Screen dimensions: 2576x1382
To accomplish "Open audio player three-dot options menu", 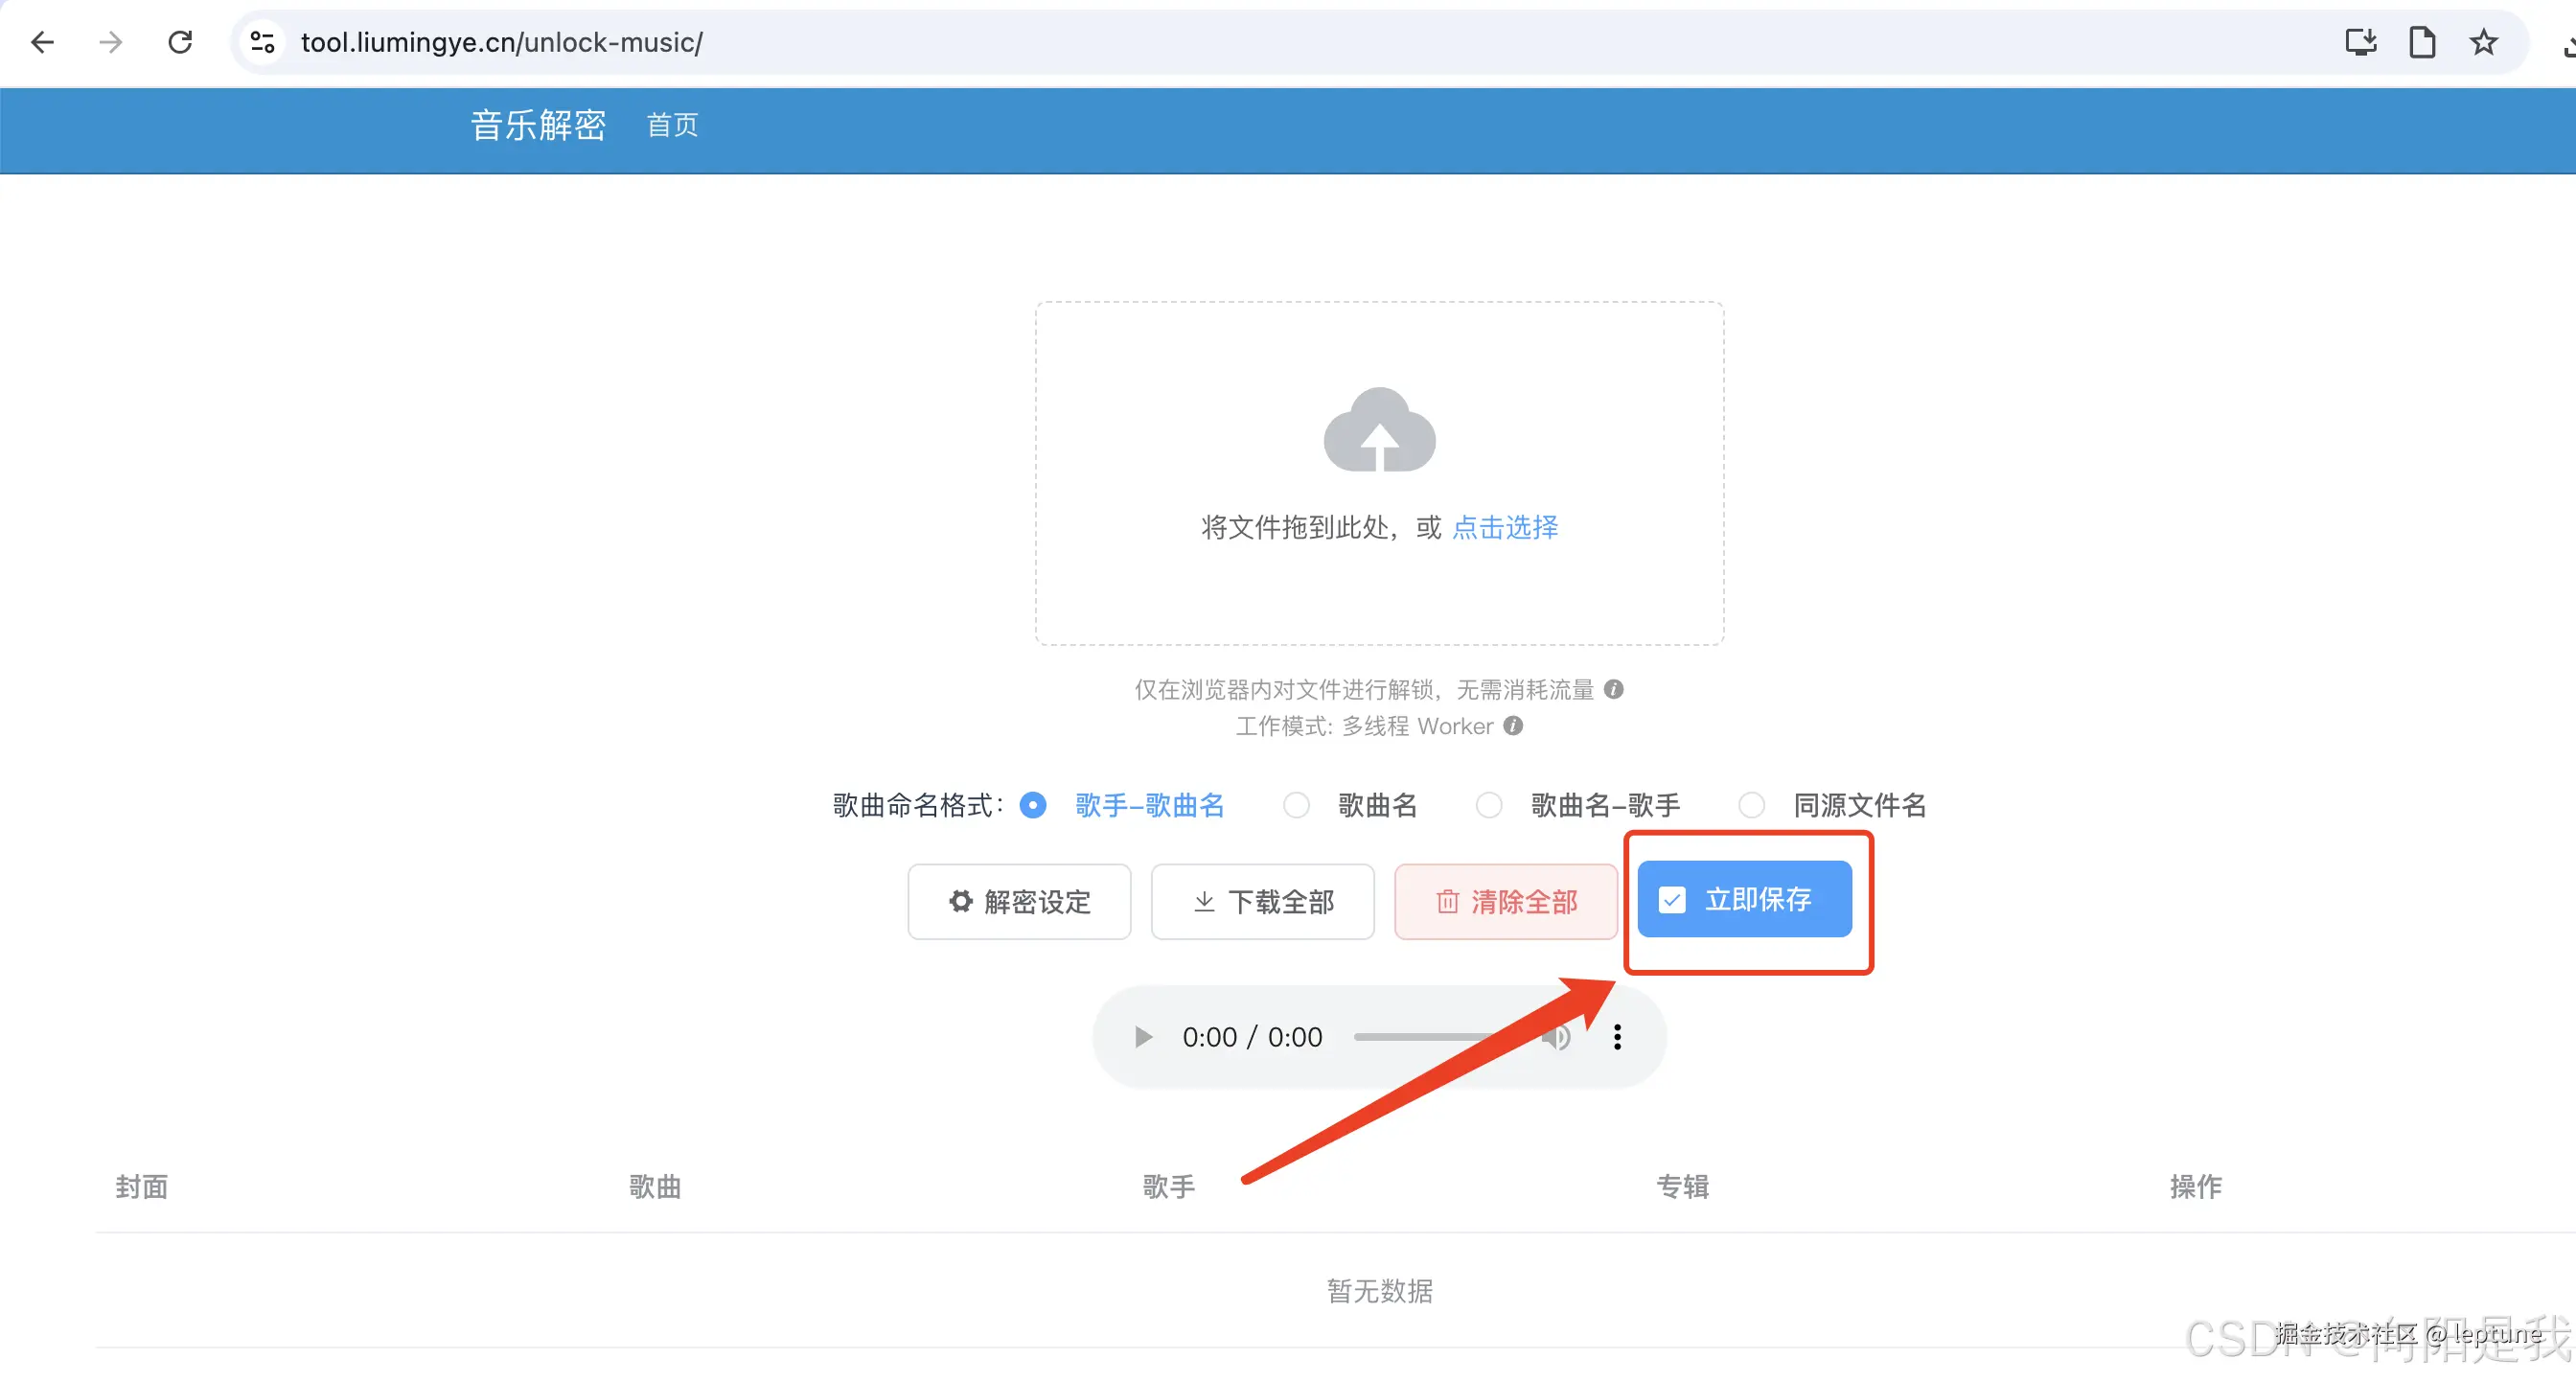I will click(x=1617, y=1037).
